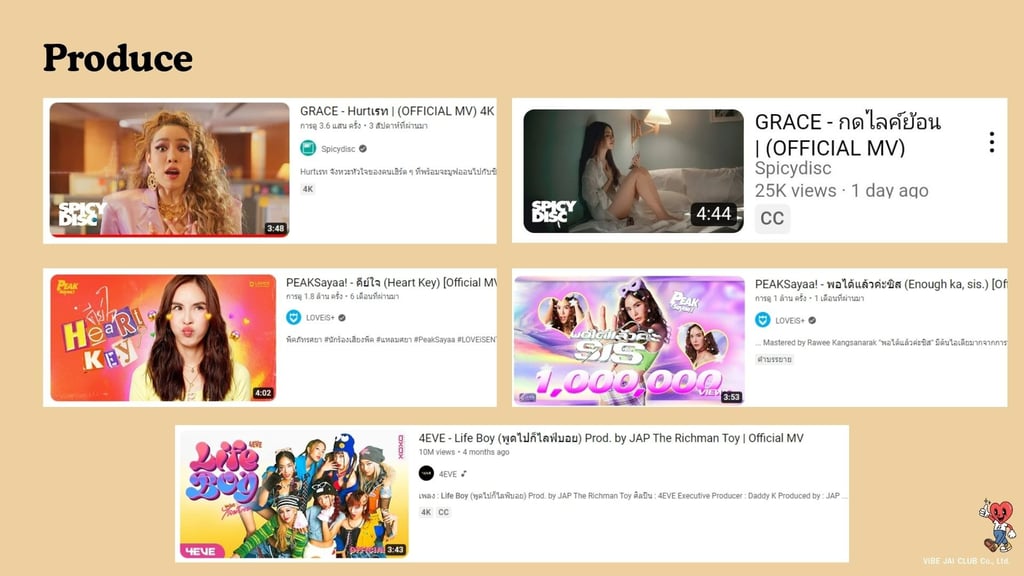Click LOVEiS+ channel name under Heart Key
This screenshot has width=1024, height=576.
point(320,318)
